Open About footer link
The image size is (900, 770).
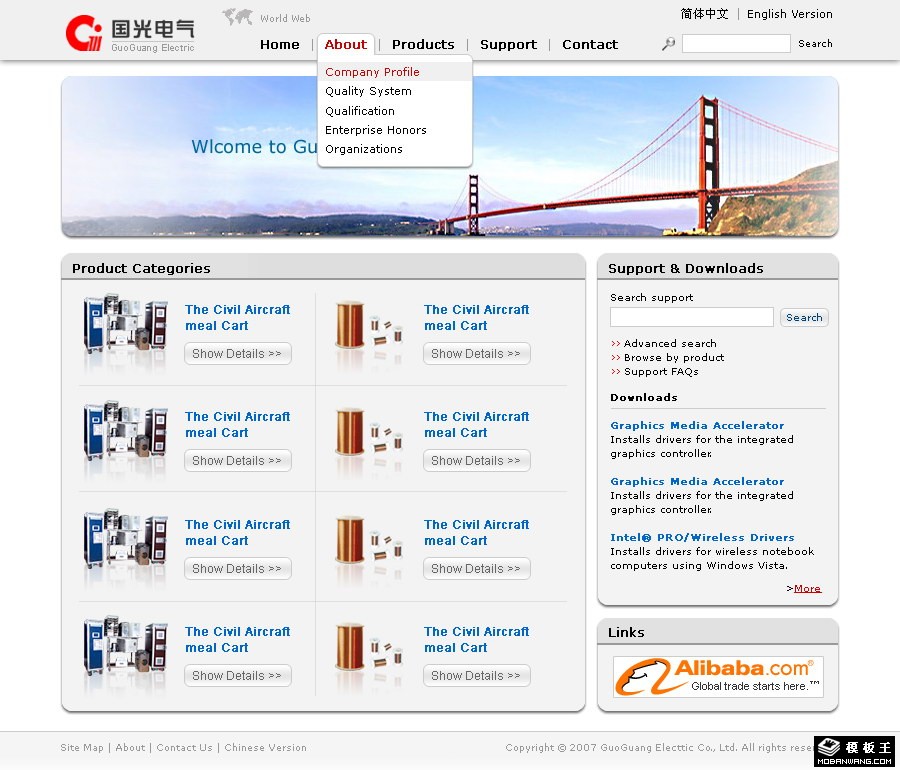(x=130, y=748)
